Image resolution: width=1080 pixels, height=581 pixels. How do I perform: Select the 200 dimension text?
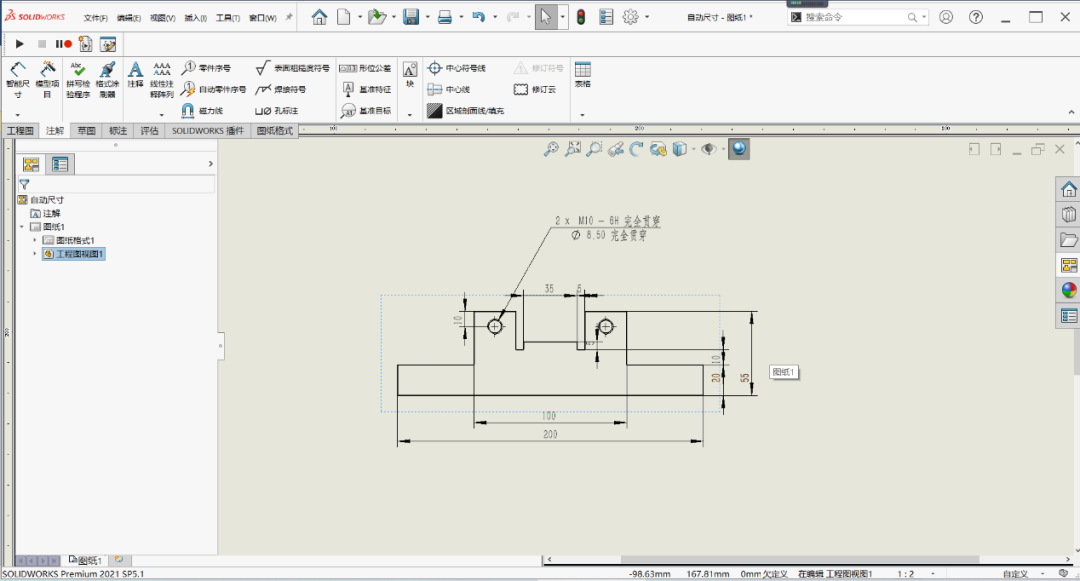point(550,434)
